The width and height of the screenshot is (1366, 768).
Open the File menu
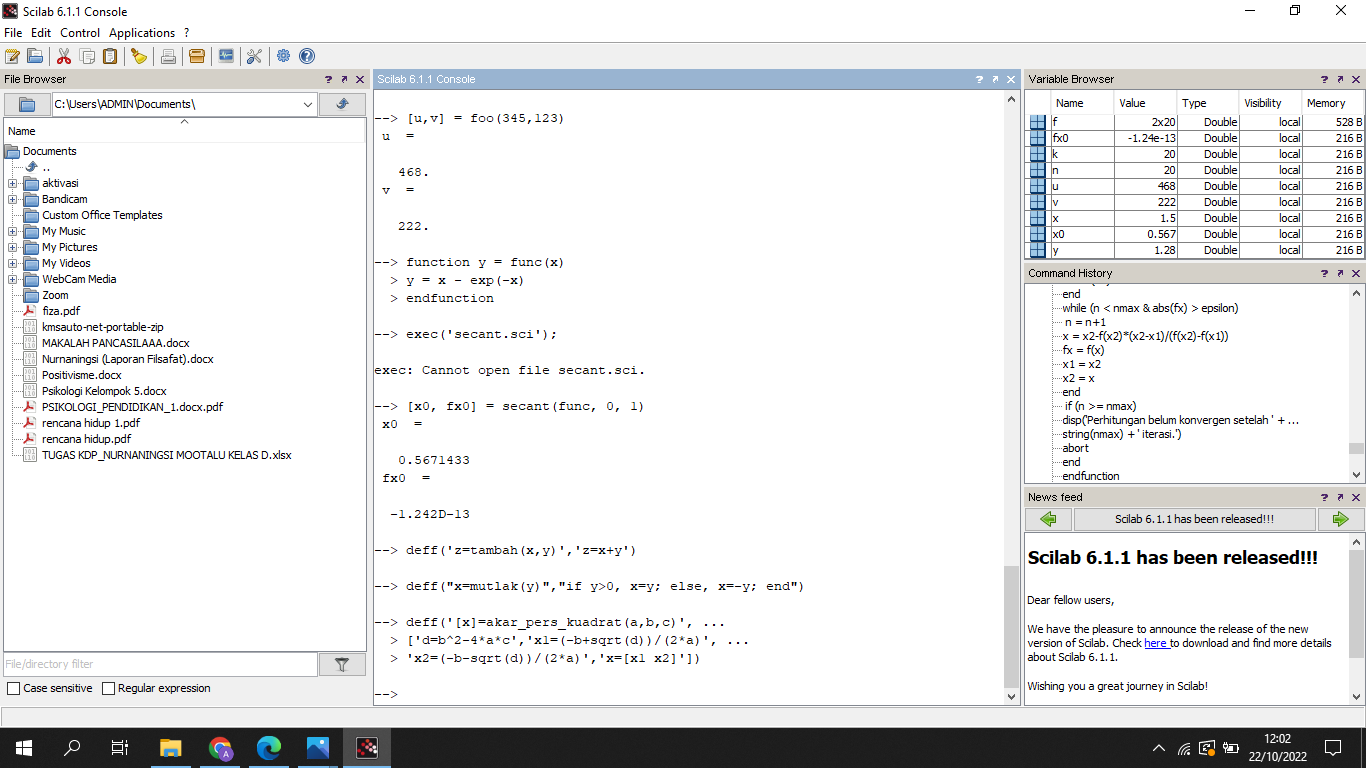click(13, 33)
